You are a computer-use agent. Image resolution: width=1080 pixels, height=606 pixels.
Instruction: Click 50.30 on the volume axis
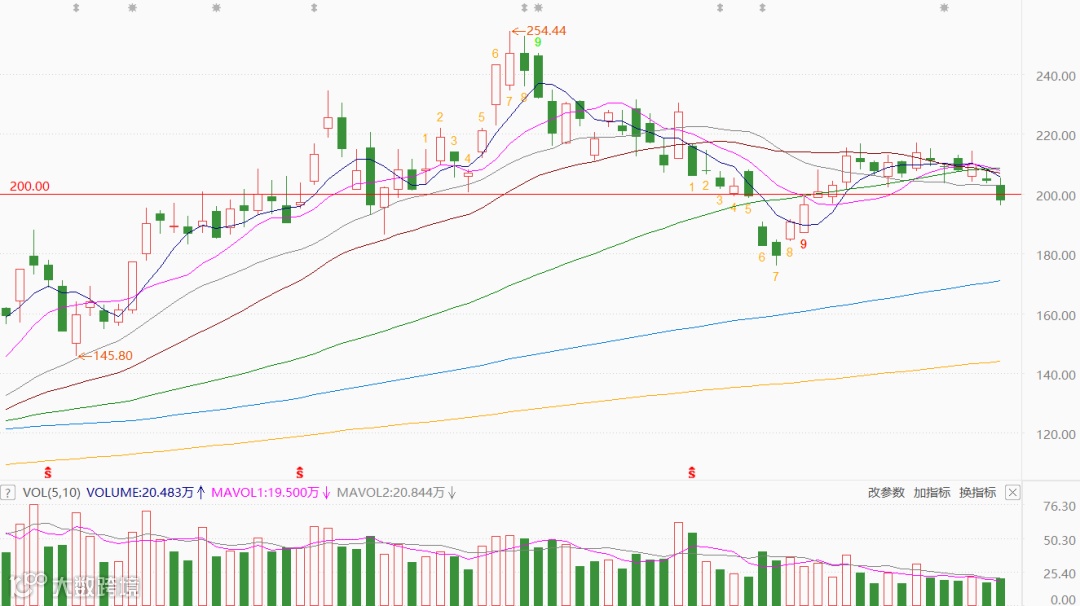click(x=1059, y=541)
